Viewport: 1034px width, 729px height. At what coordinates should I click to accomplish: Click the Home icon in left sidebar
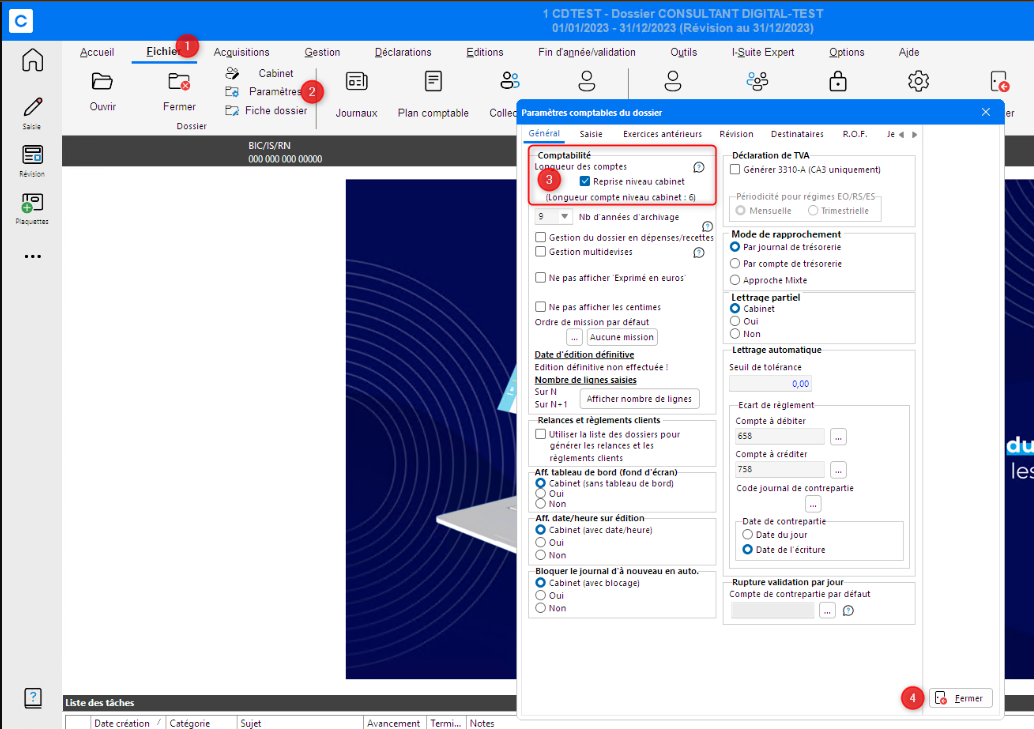point(32,60)
